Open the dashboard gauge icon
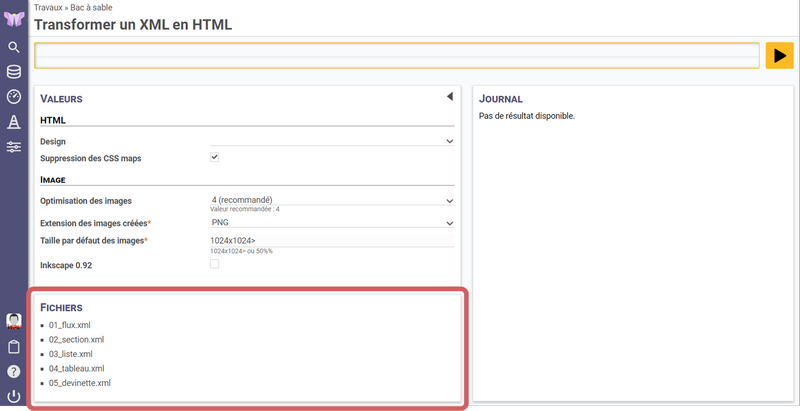 click(14, 97)
